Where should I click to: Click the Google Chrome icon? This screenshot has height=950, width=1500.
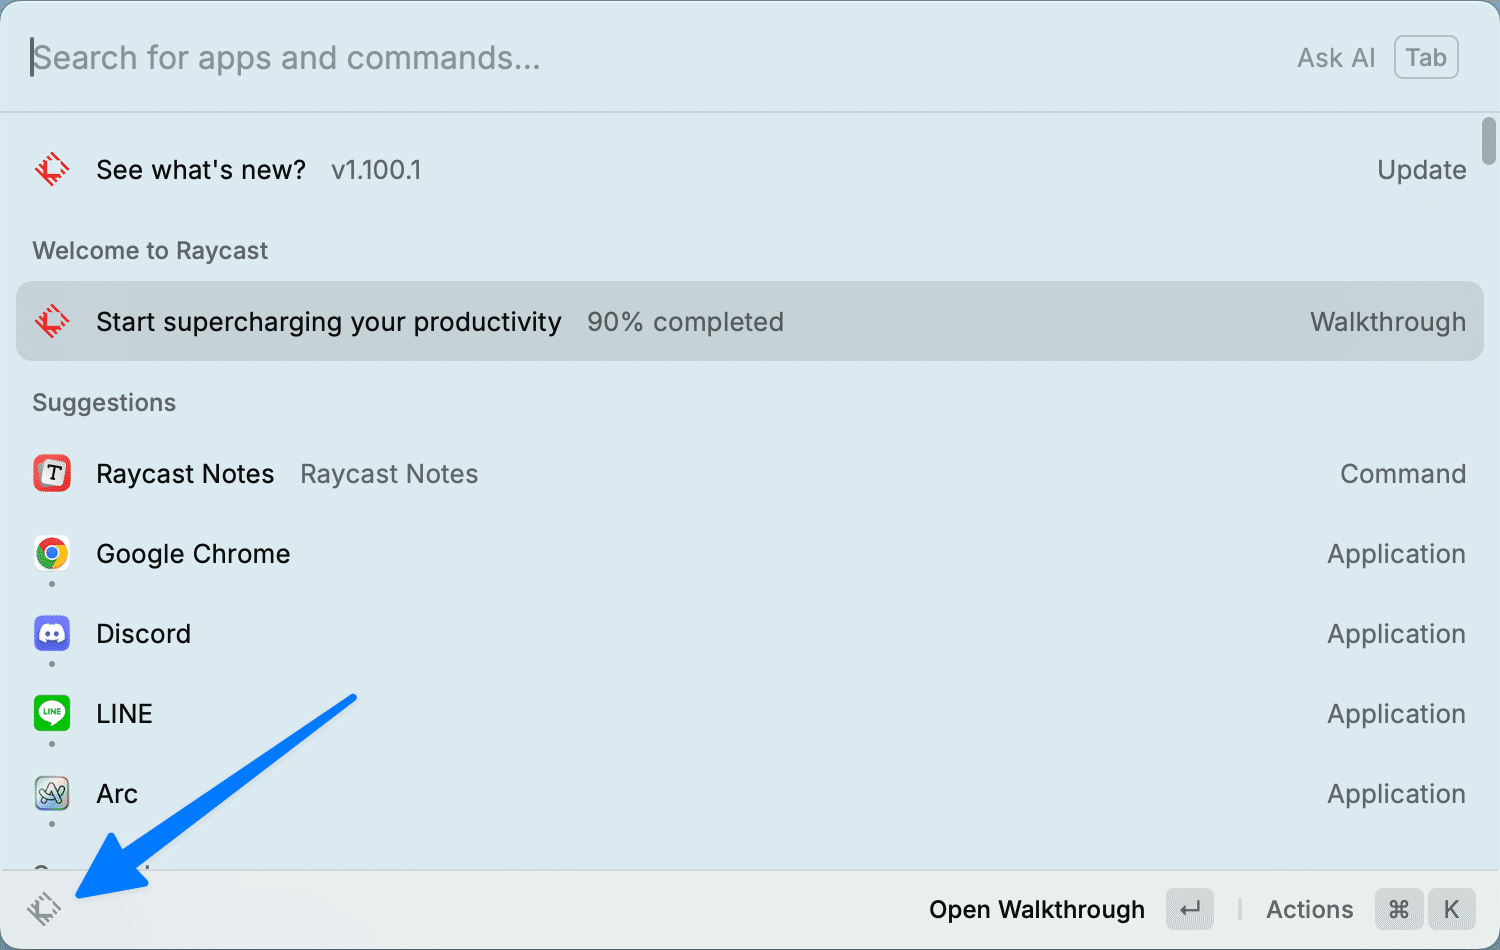[x=52, y=553]
